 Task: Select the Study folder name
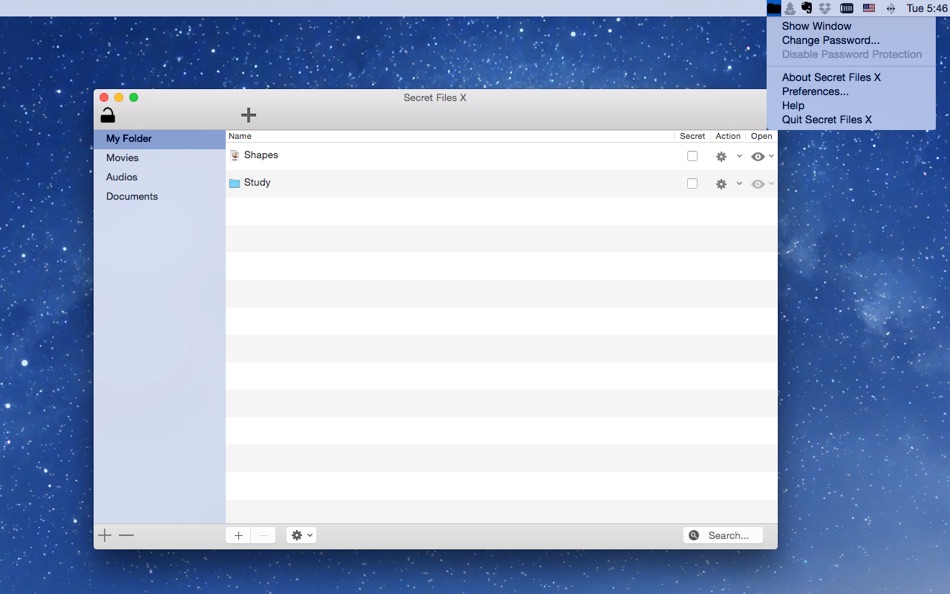[x=257, y=182]
